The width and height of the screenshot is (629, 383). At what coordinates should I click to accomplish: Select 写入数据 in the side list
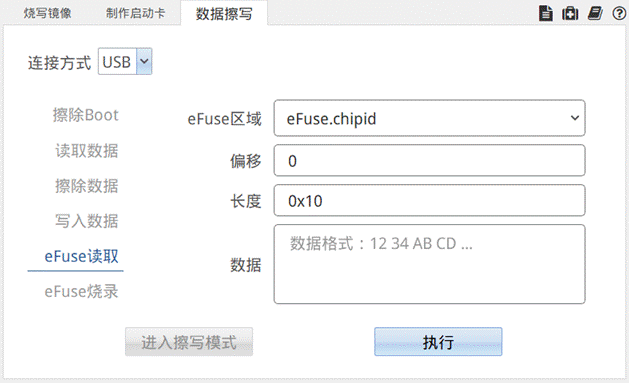tap(87, 221)
